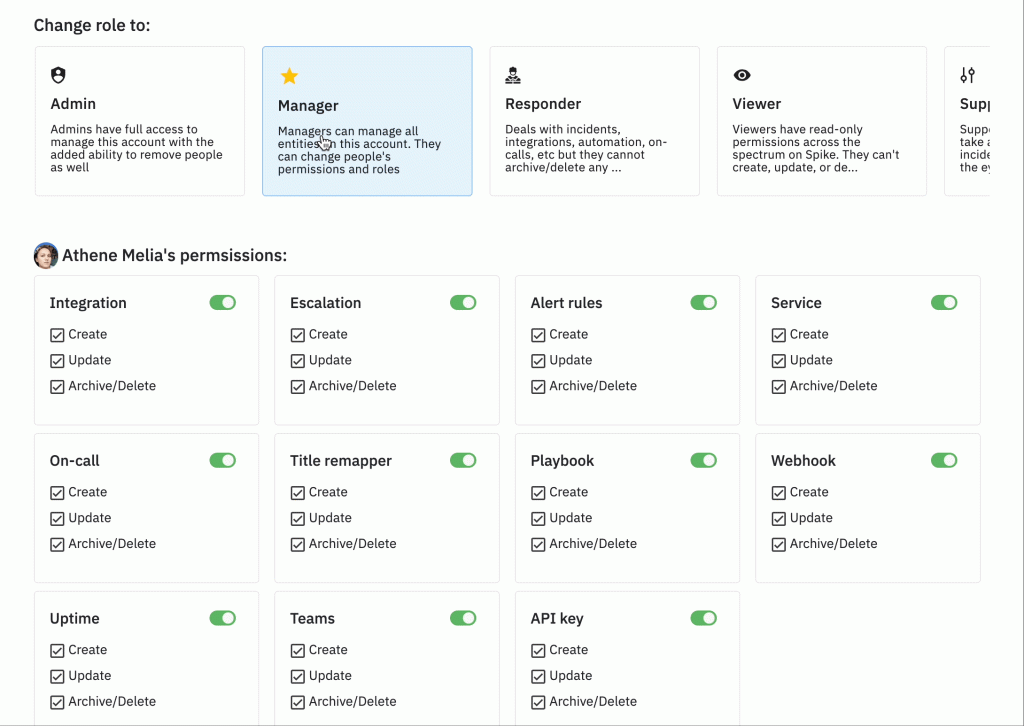1024x726 pixels.
Task: Click the Manager star icon
Action: [289, 76]
